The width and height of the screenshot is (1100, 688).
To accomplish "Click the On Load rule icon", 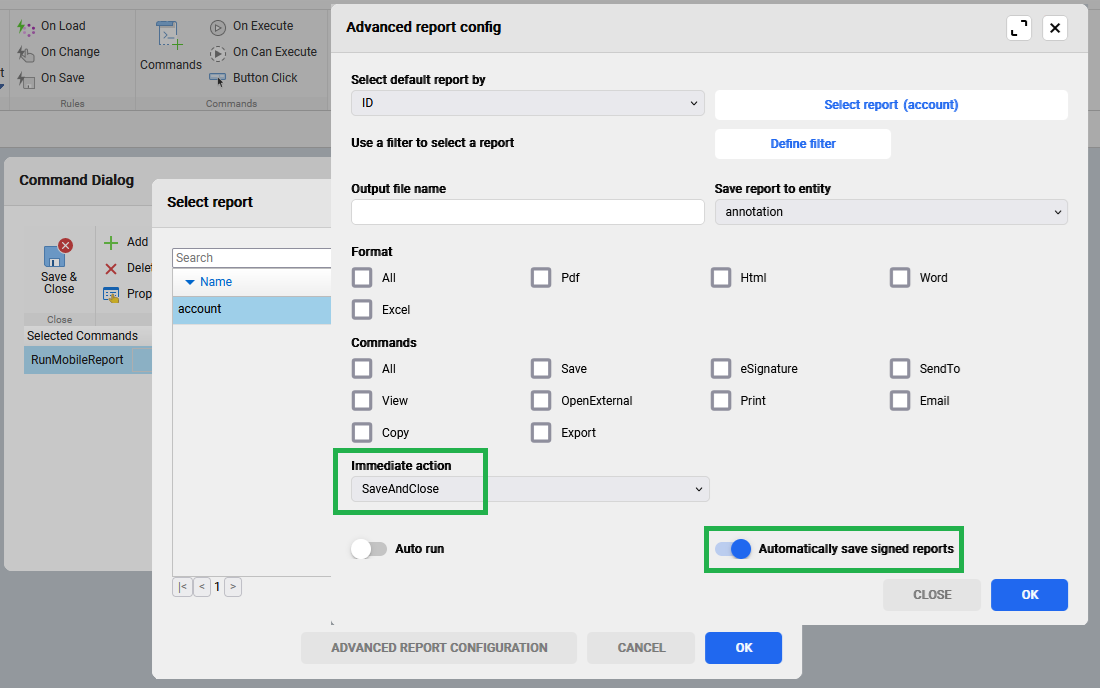I will tap(27, 27).
